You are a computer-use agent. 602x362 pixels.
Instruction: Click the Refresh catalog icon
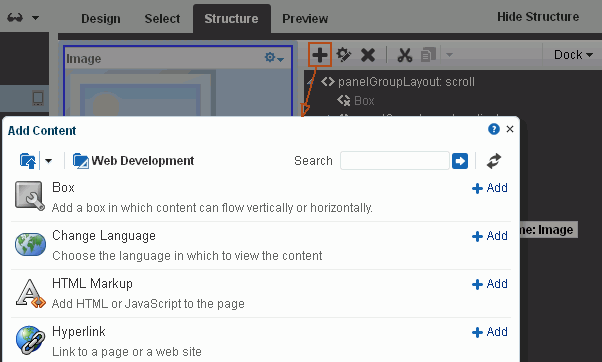coord(494,161)
